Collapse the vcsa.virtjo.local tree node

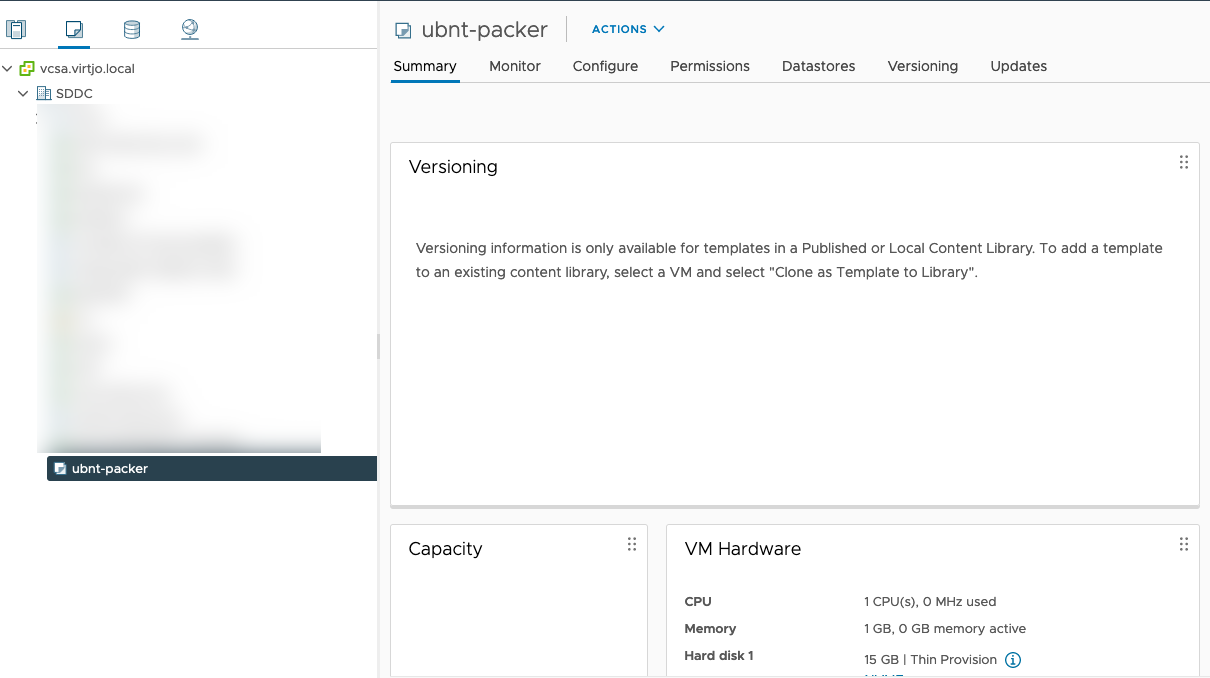[x=8, y=68]
